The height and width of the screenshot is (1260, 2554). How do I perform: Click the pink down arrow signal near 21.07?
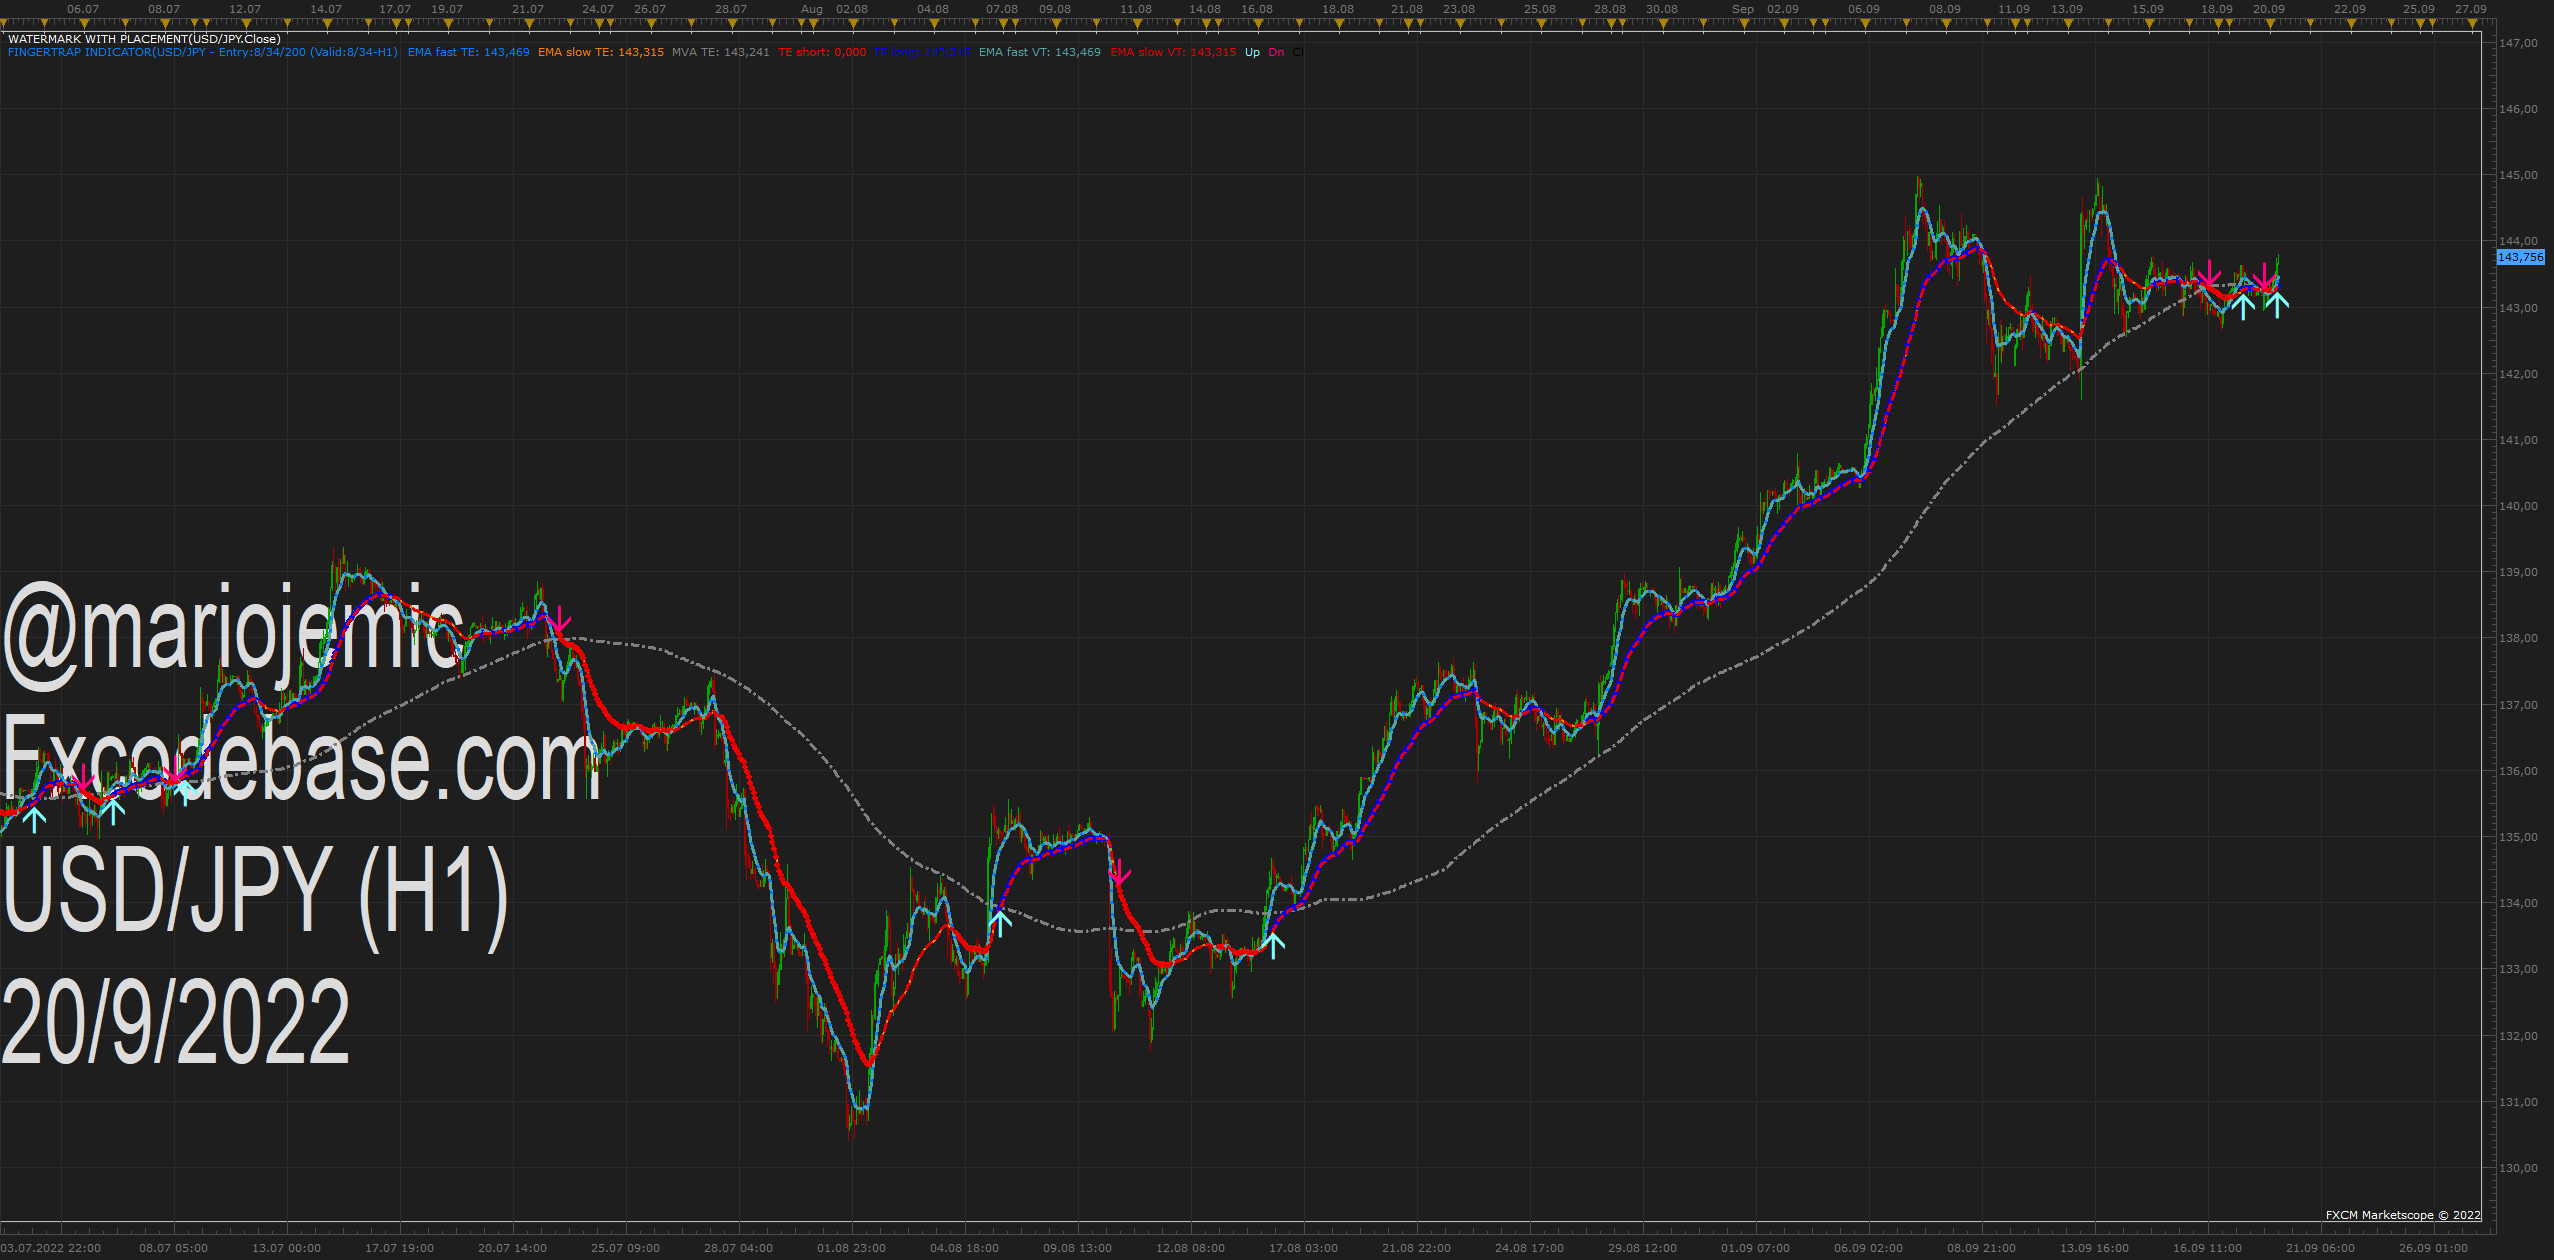click(x=559, y=619)
